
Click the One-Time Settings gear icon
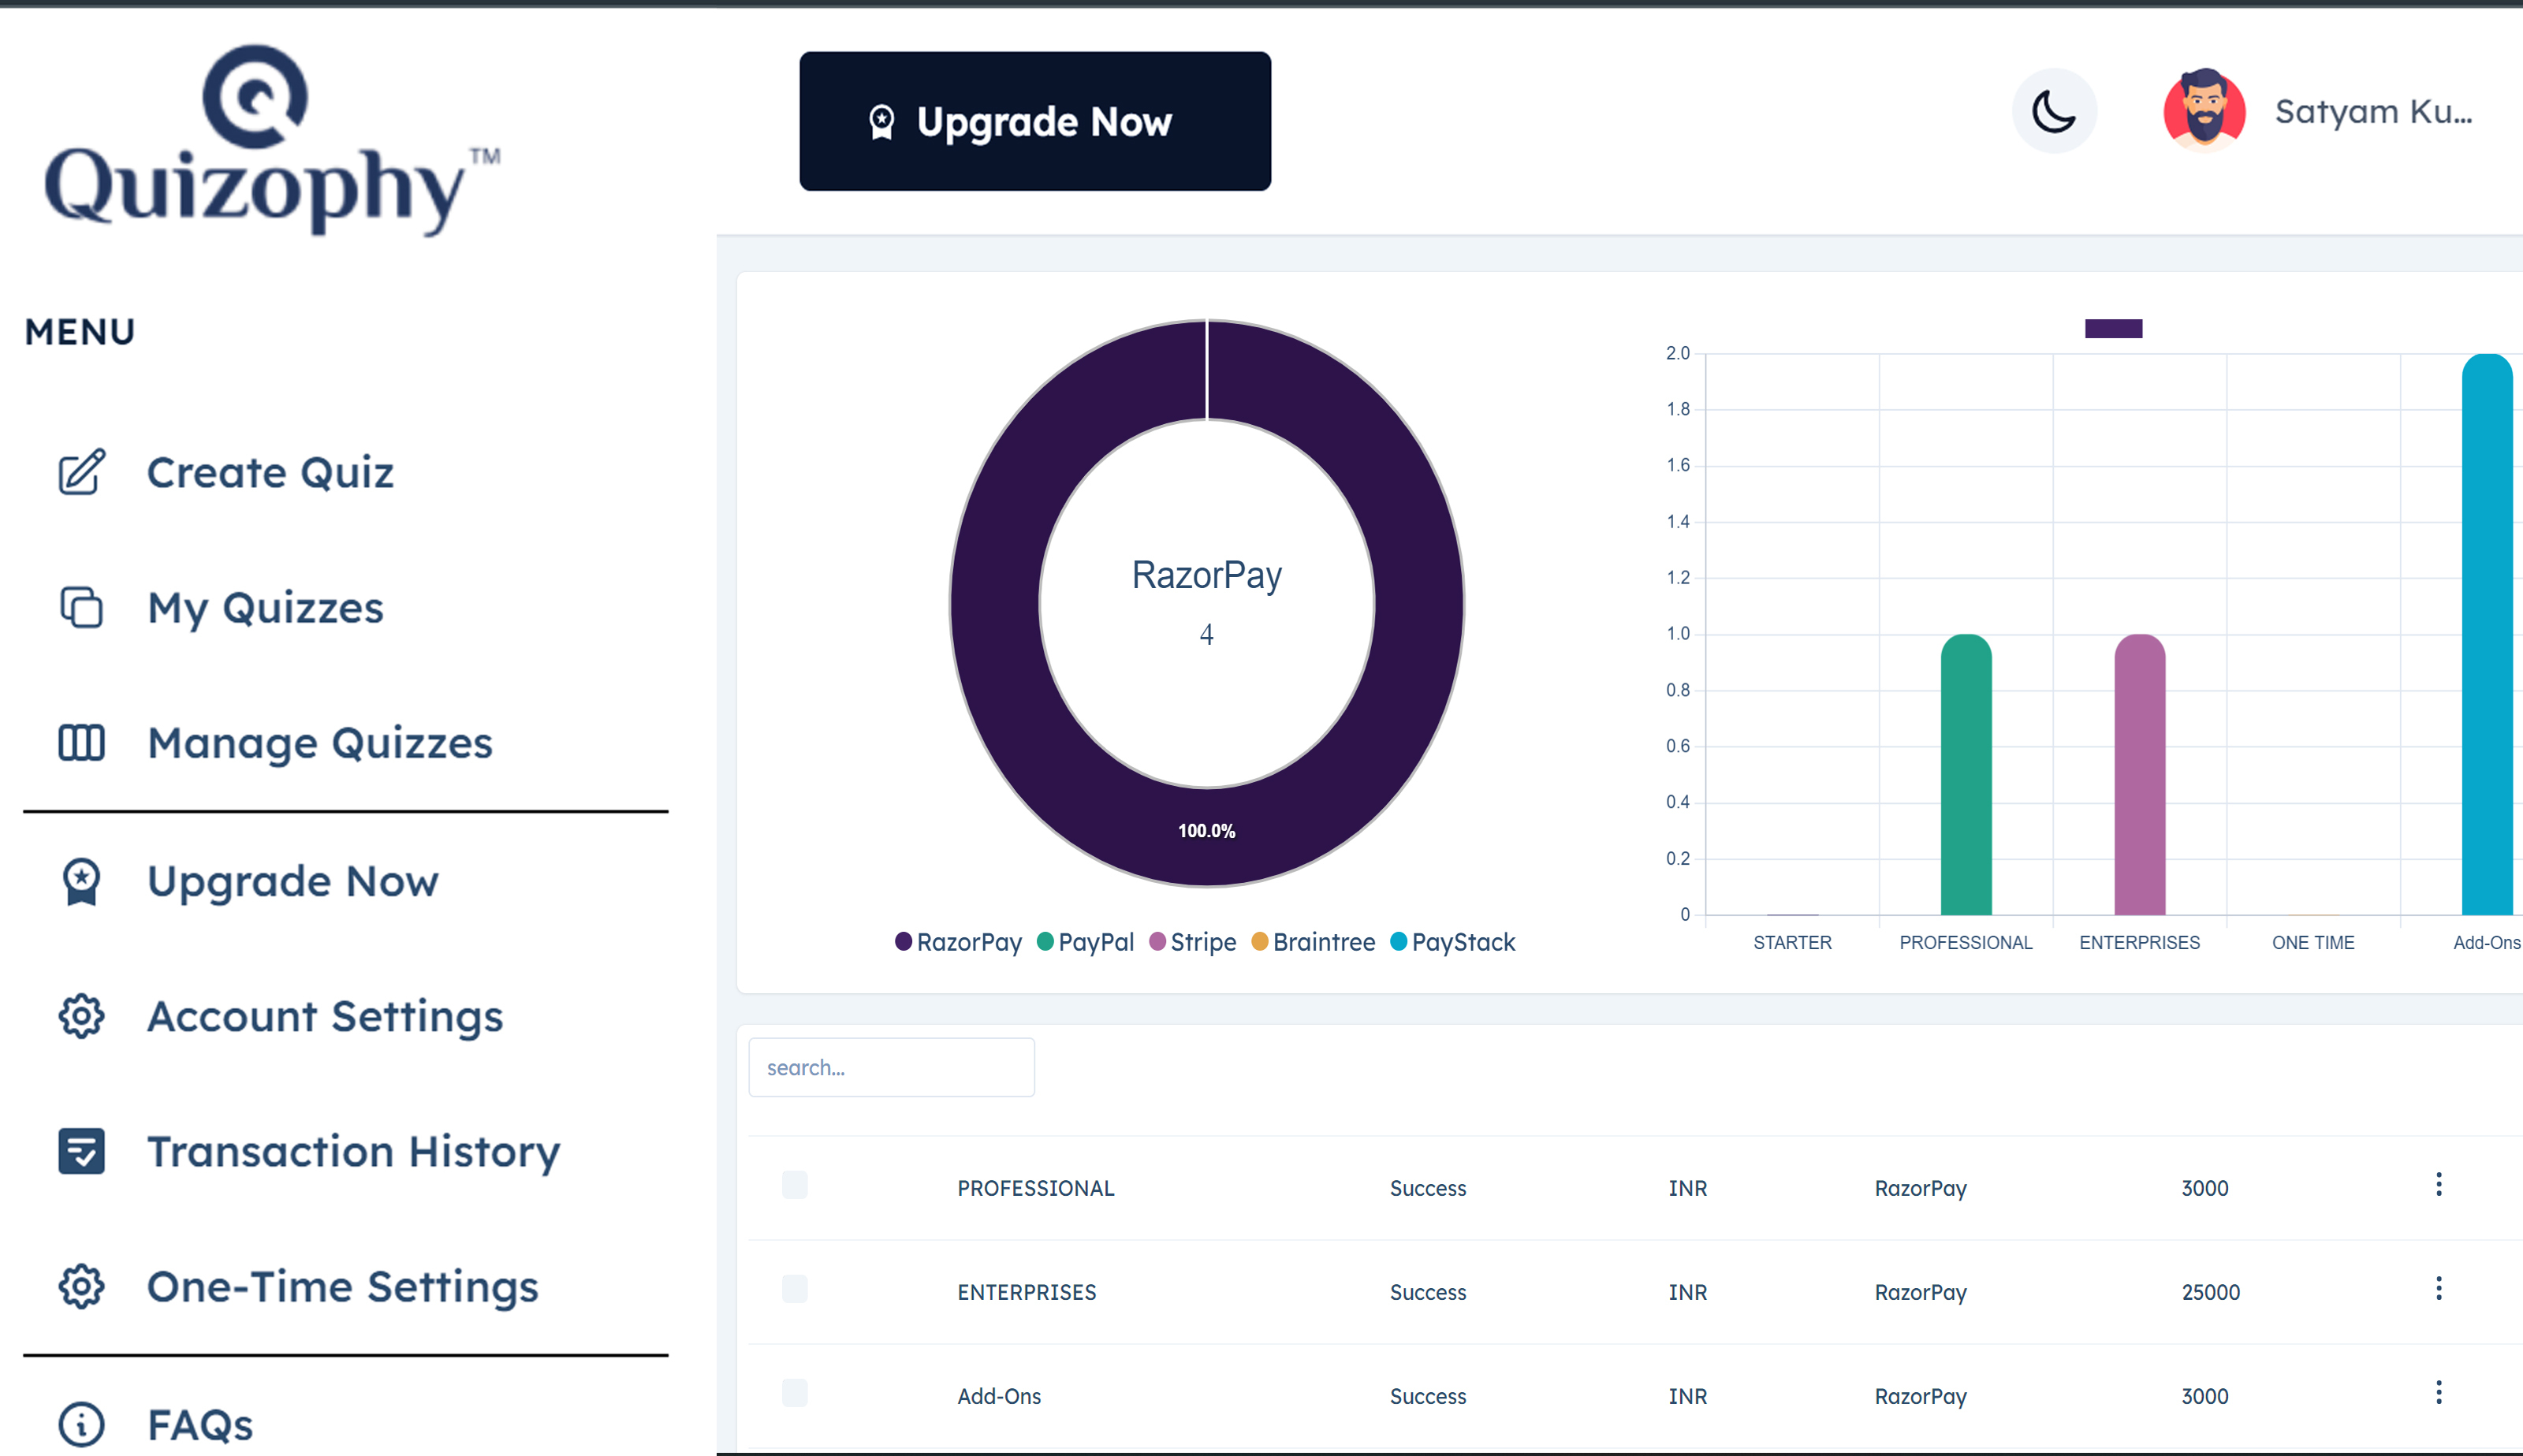(81, 1286)
